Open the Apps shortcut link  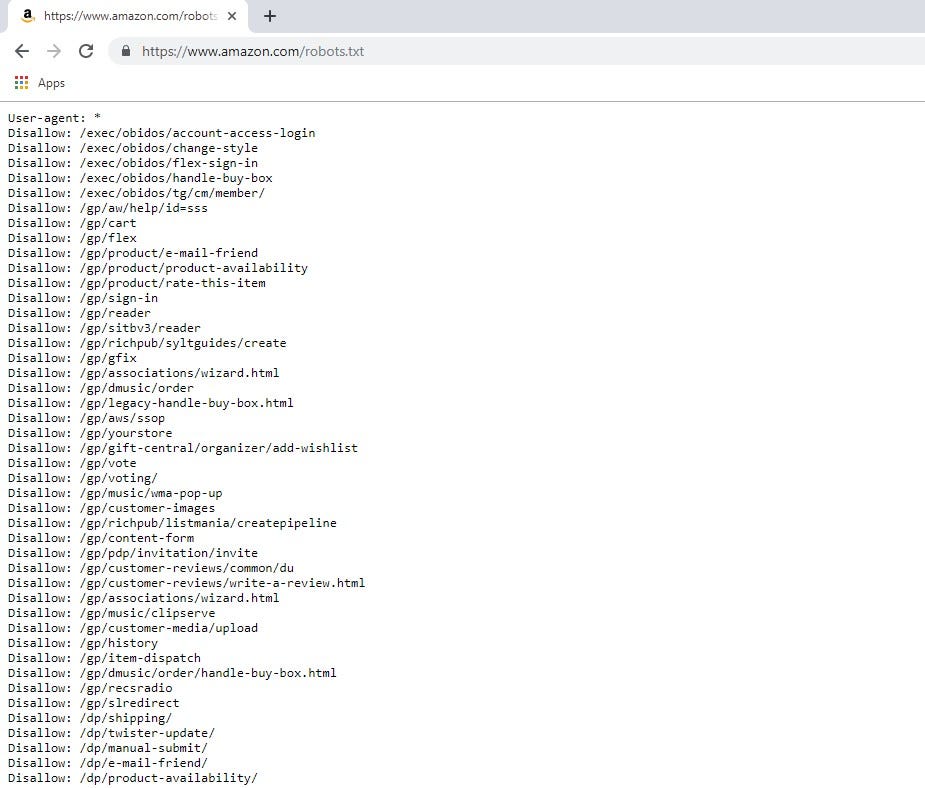pyautogui.click(x=51, y=83)
